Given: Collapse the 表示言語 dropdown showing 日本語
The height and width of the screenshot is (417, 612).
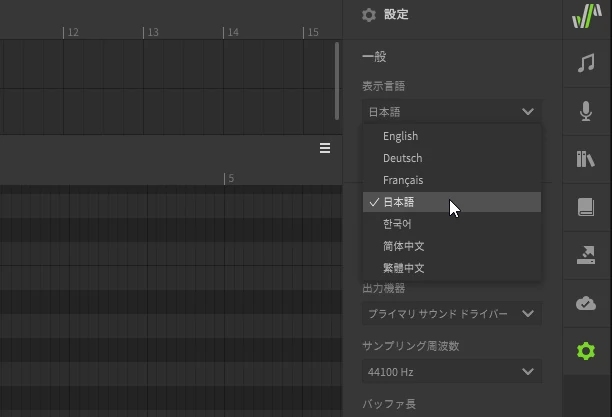Looking at the screenshot, I should click(452, 112).
